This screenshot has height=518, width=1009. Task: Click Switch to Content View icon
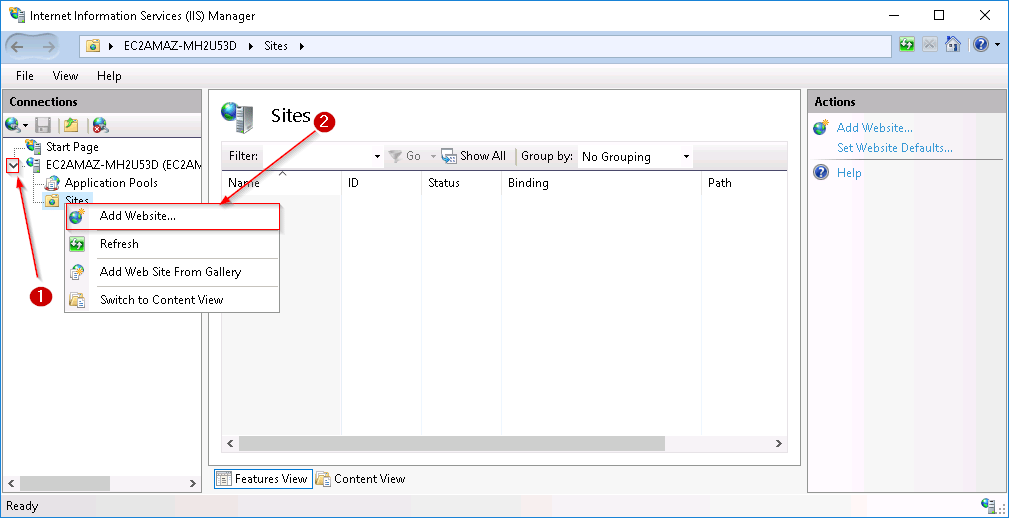click(x=77, y=300)
